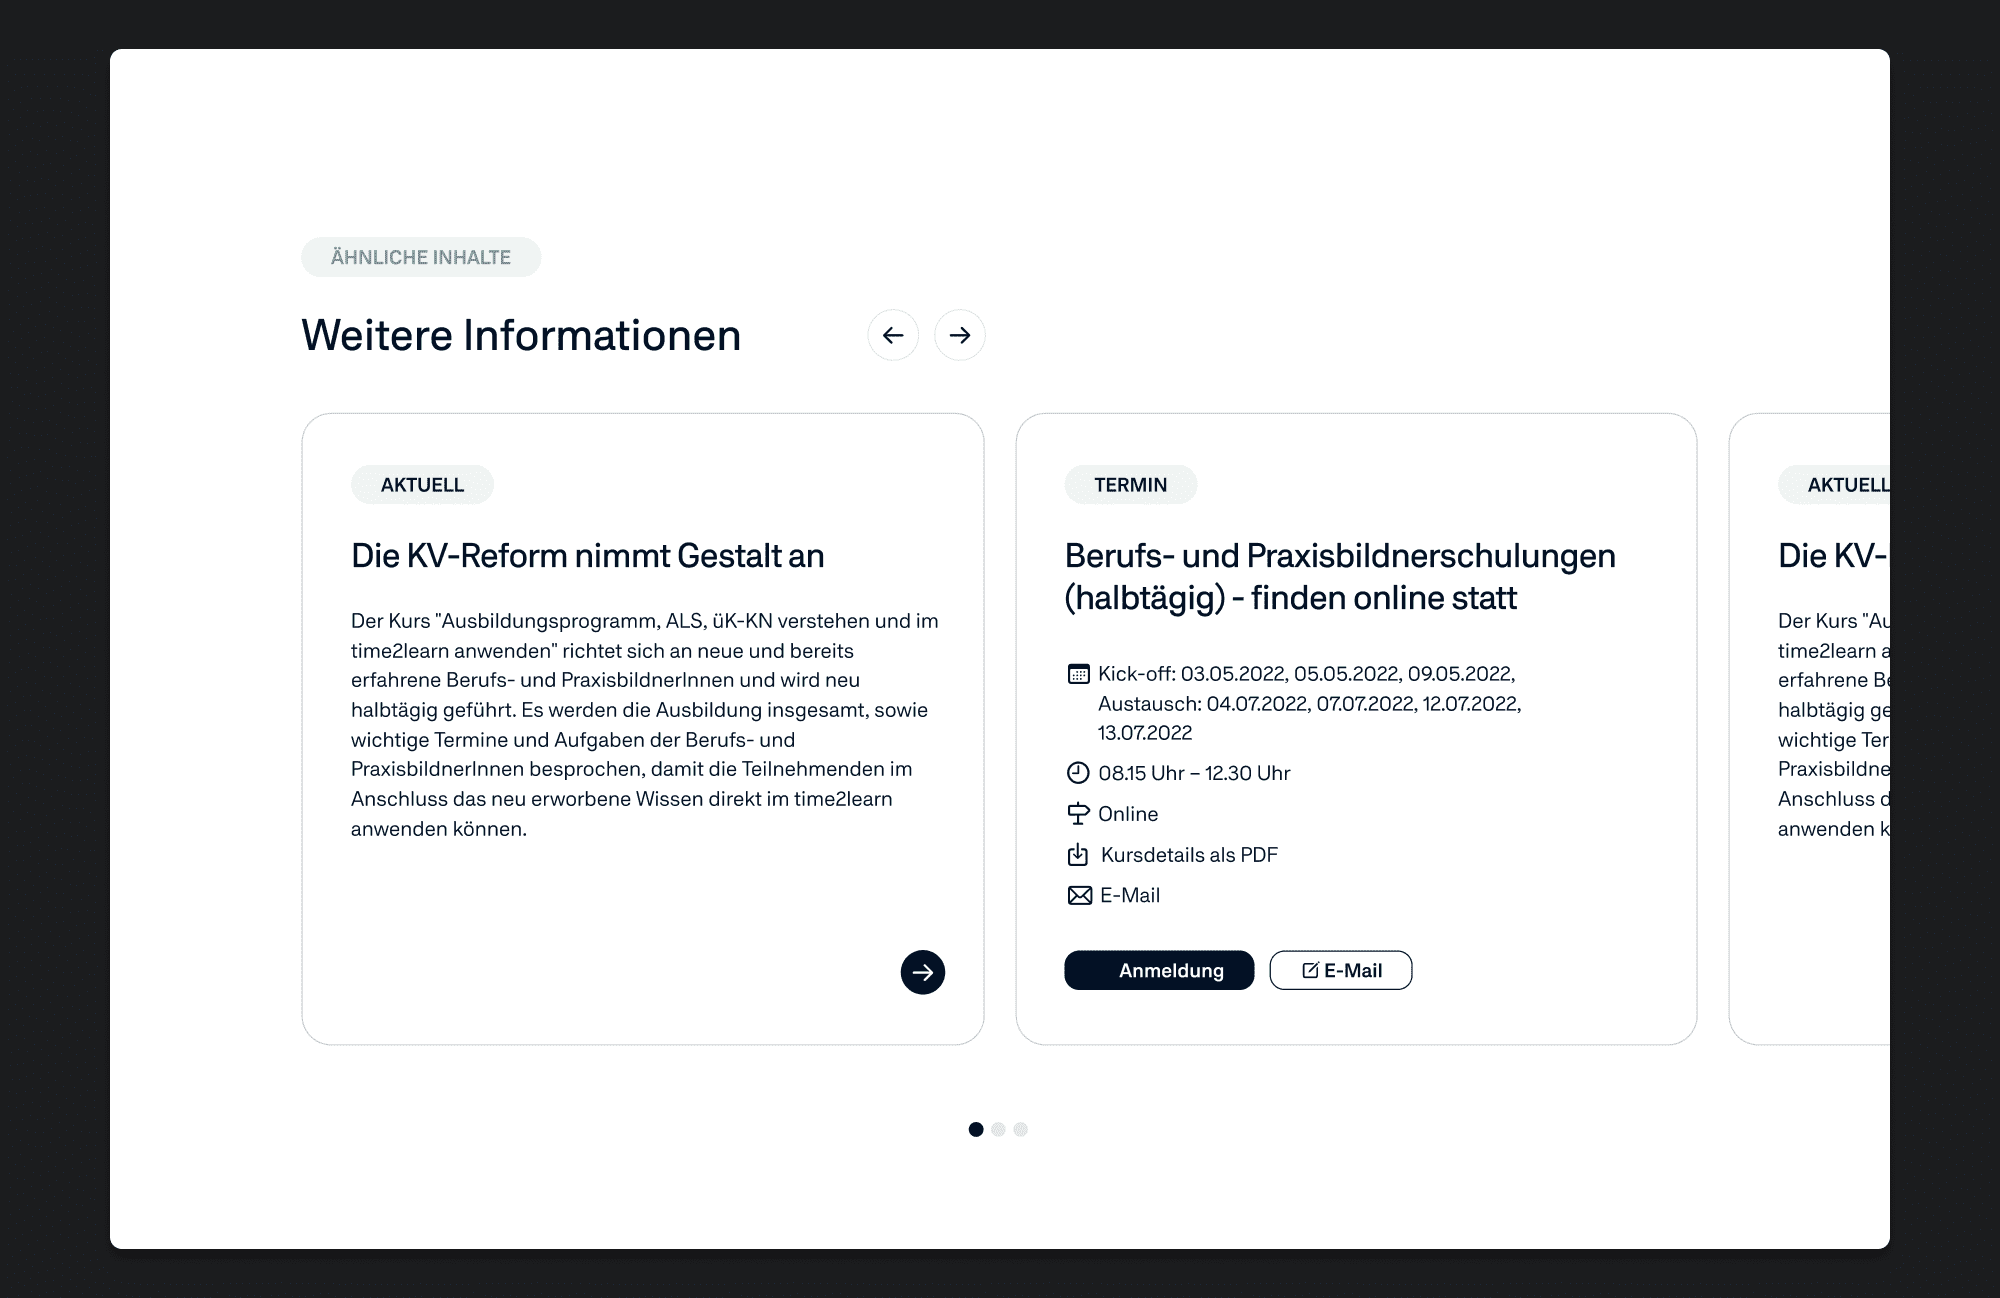Click the next slide arrow button
The height and width of the screenshot is (1298, 2000).
coord(960,335)
